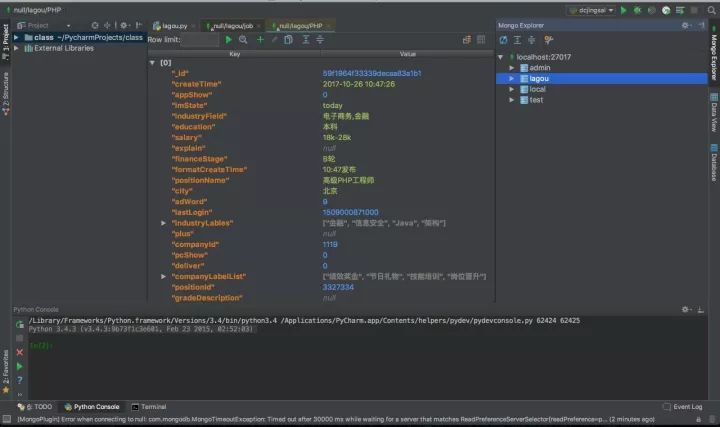Click the Python console In[2] prompt
The width and height of the screenshot is (720, 427).
point(41,346)
